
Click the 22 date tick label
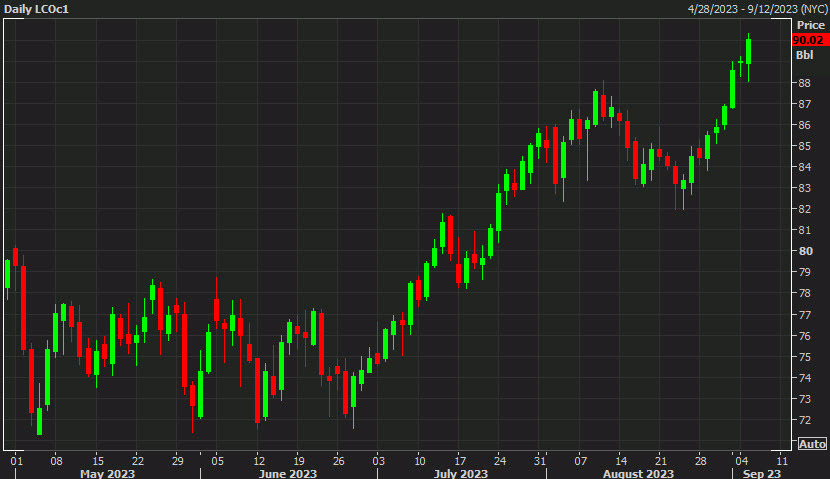(x=137, y=461)
